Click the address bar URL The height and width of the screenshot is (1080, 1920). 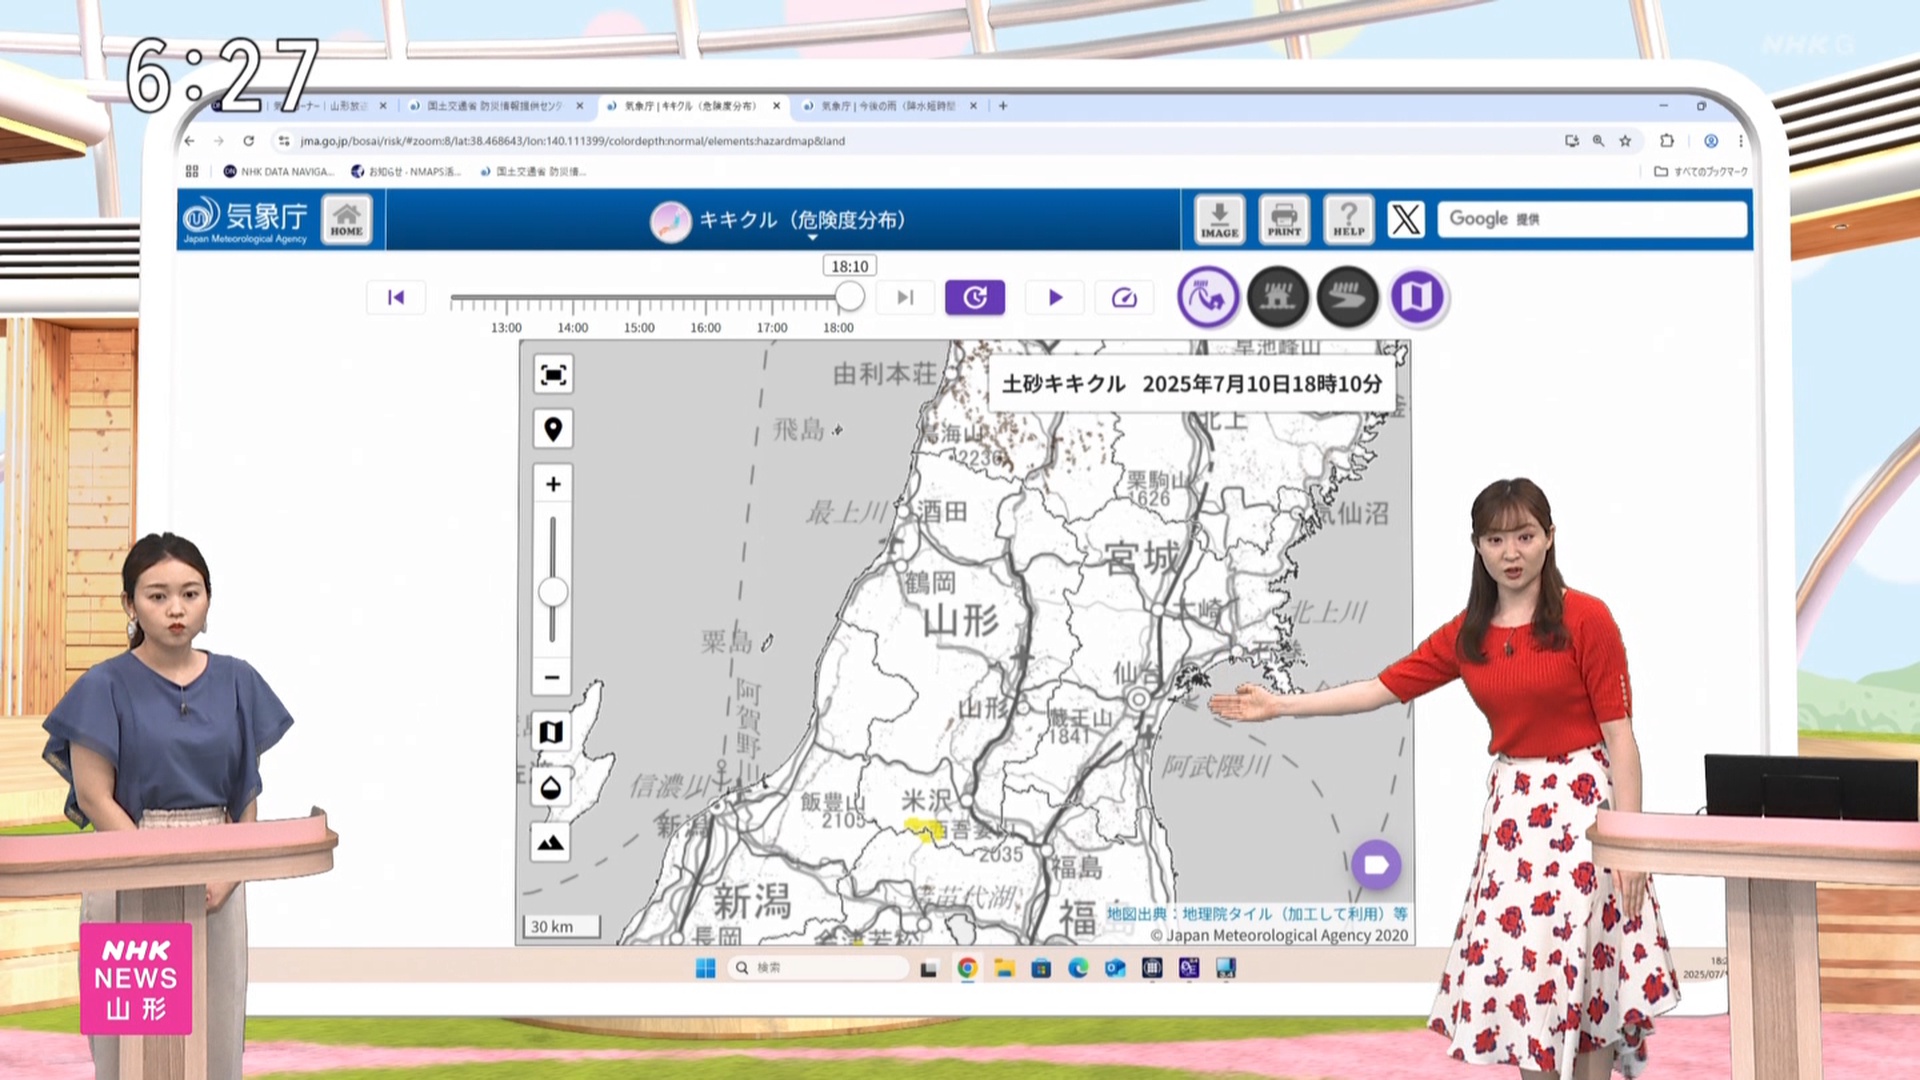573,141
